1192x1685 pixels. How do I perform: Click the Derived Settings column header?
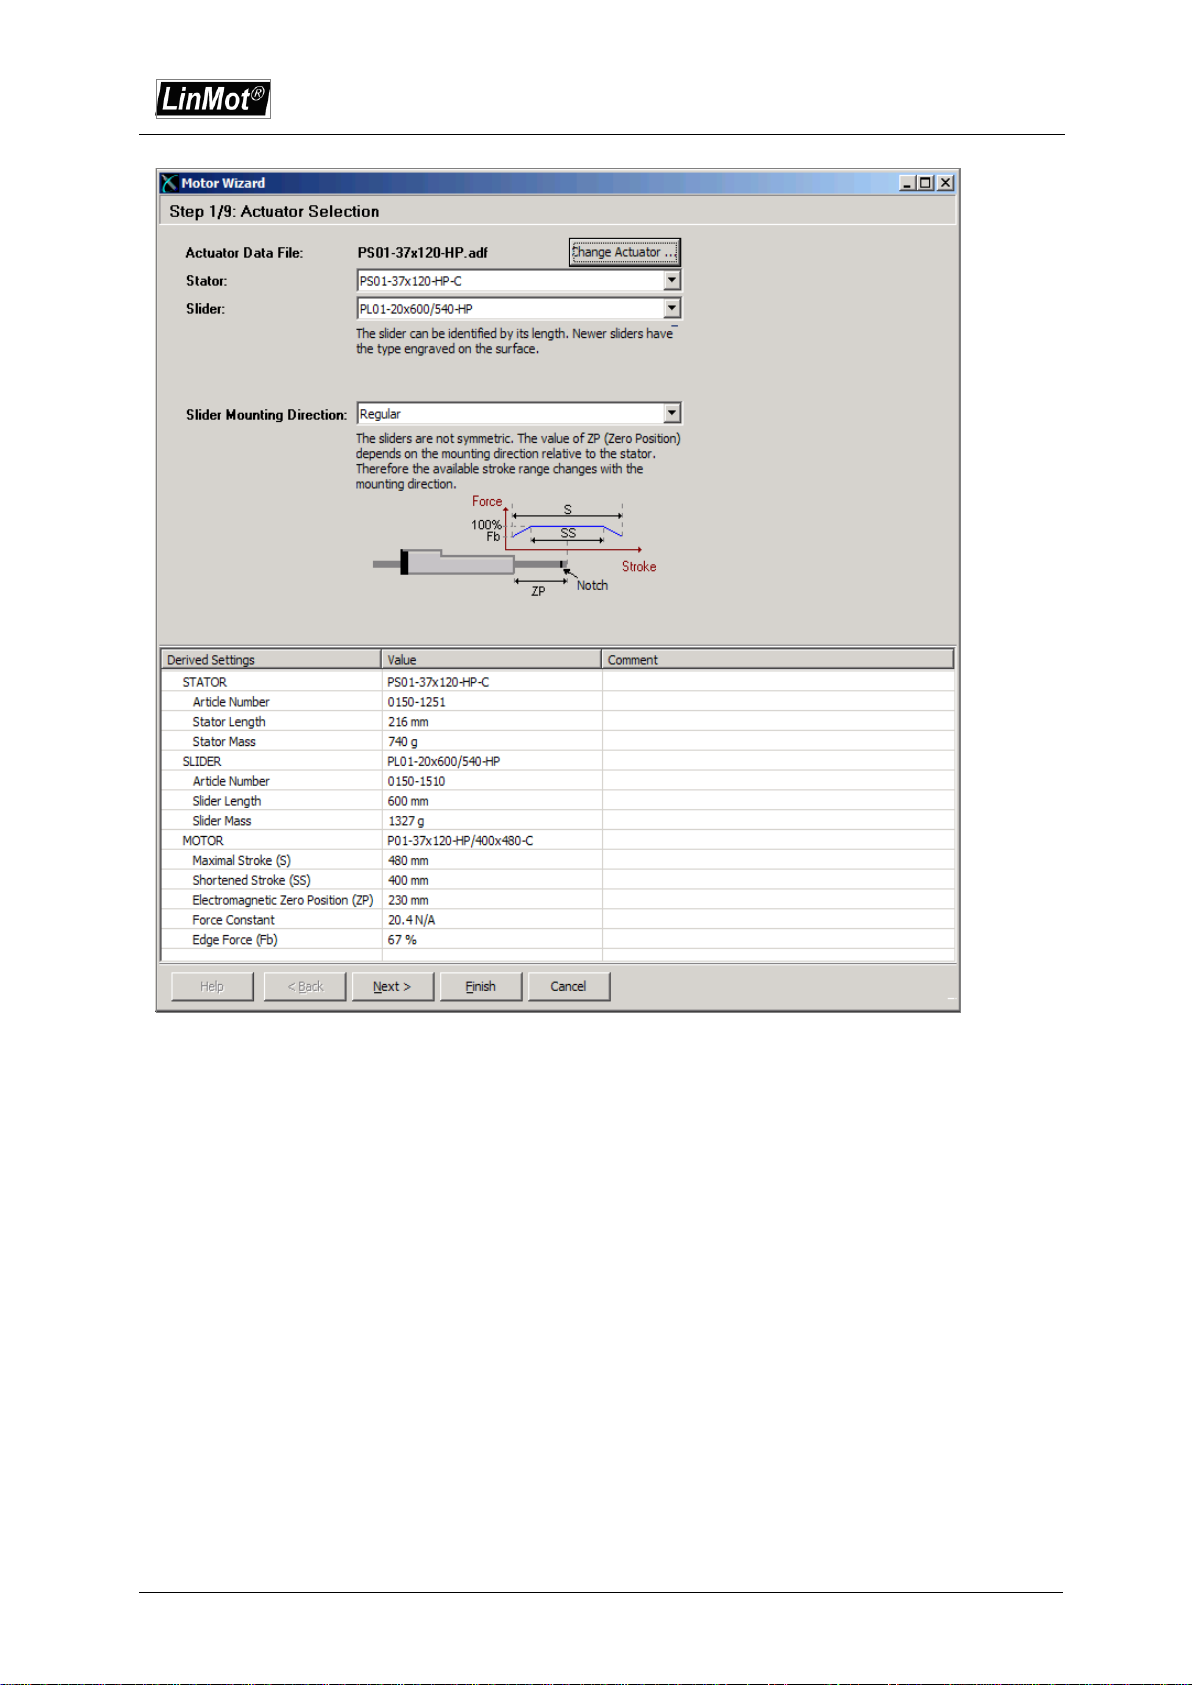point(271,660)
